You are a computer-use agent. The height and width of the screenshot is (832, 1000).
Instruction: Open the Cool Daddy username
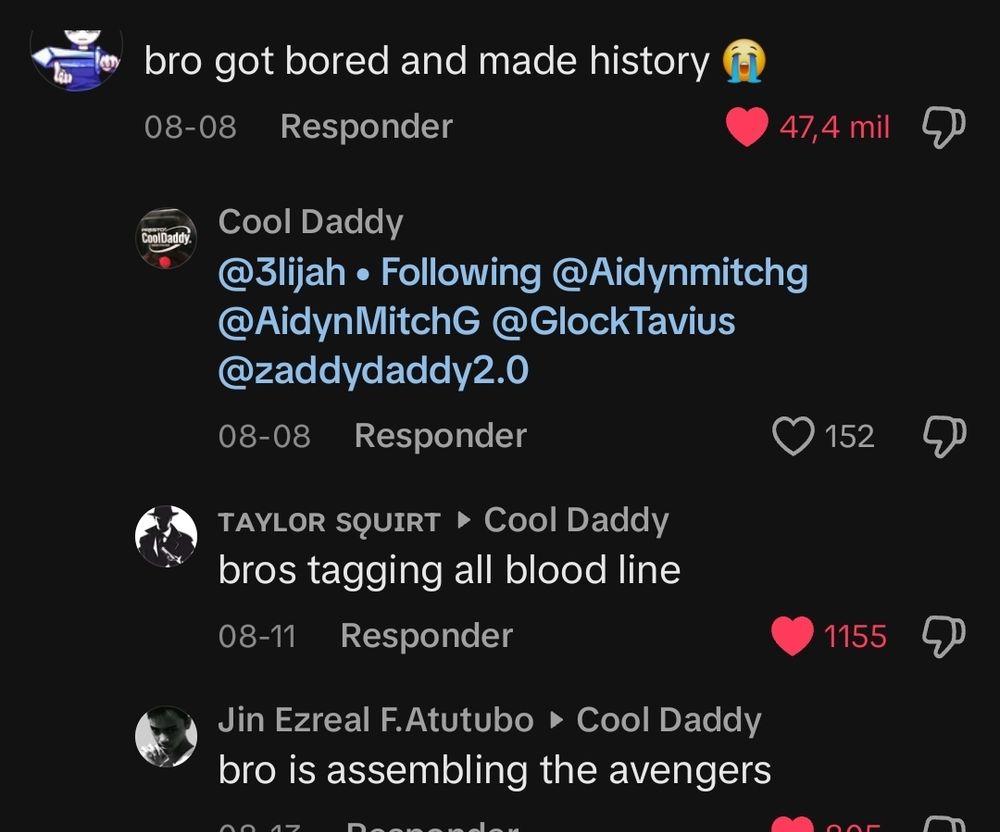310,222
